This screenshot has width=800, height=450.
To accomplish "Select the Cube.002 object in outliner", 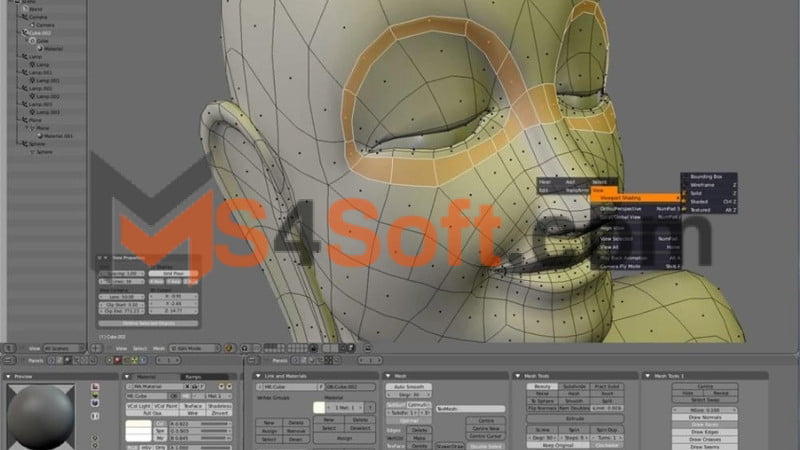I will click(39, 32).
